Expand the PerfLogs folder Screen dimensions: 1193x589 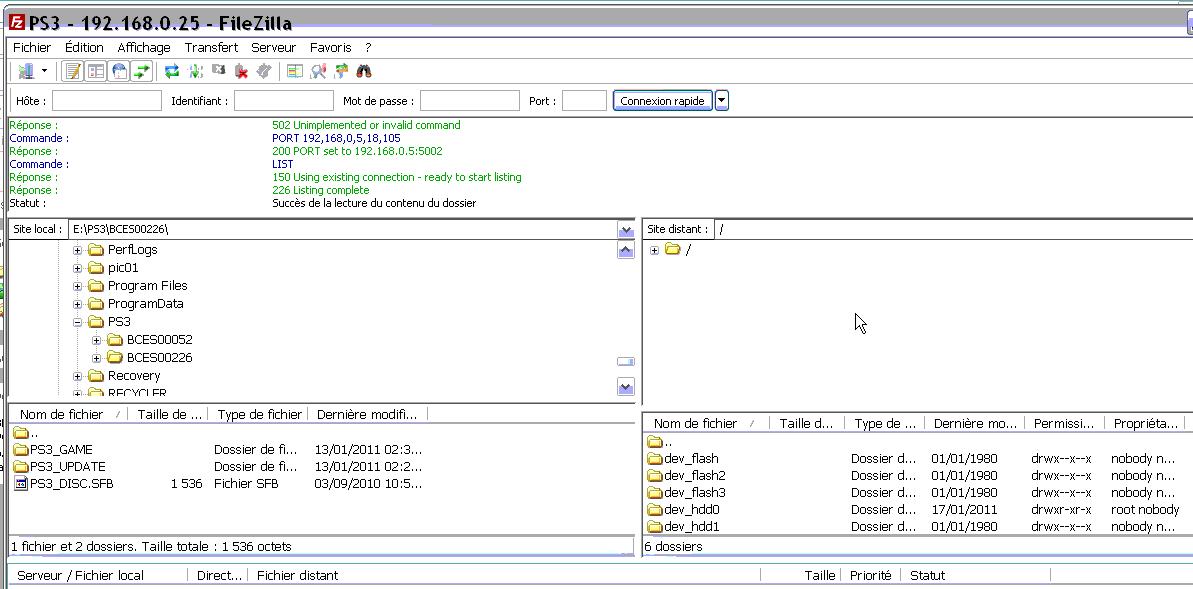click(x=78, y=250)
